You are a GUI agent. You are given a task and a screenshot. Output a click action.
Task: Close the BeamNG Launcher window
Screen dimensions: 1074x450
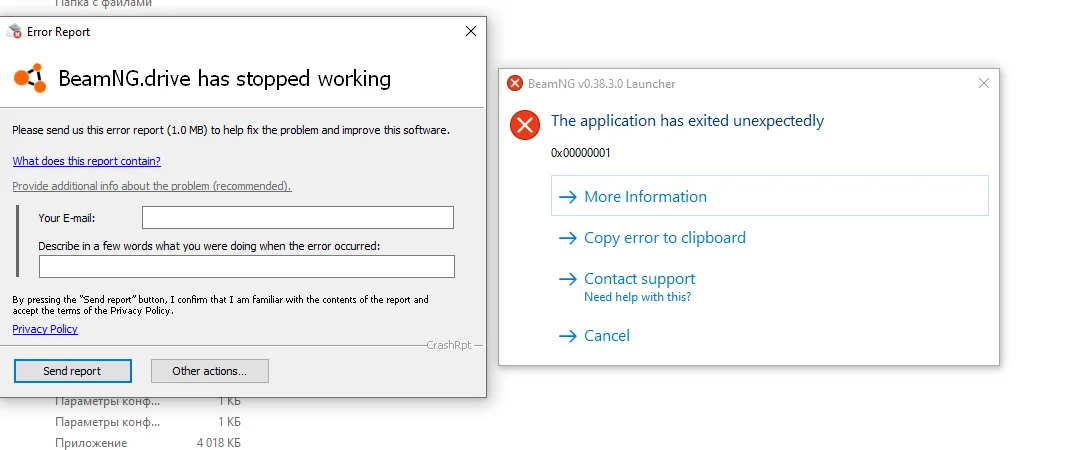click(x=984, y=84)
